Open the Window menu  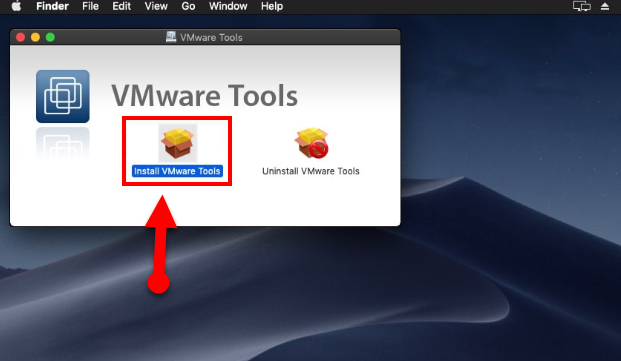point(228,6)
